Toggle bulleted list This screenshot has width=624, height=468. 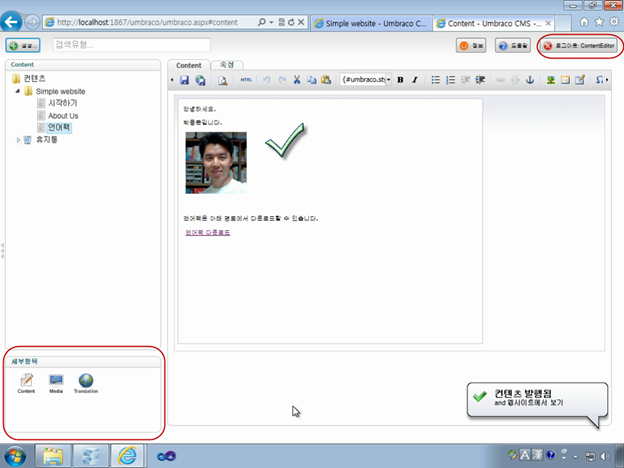point(435,80)
